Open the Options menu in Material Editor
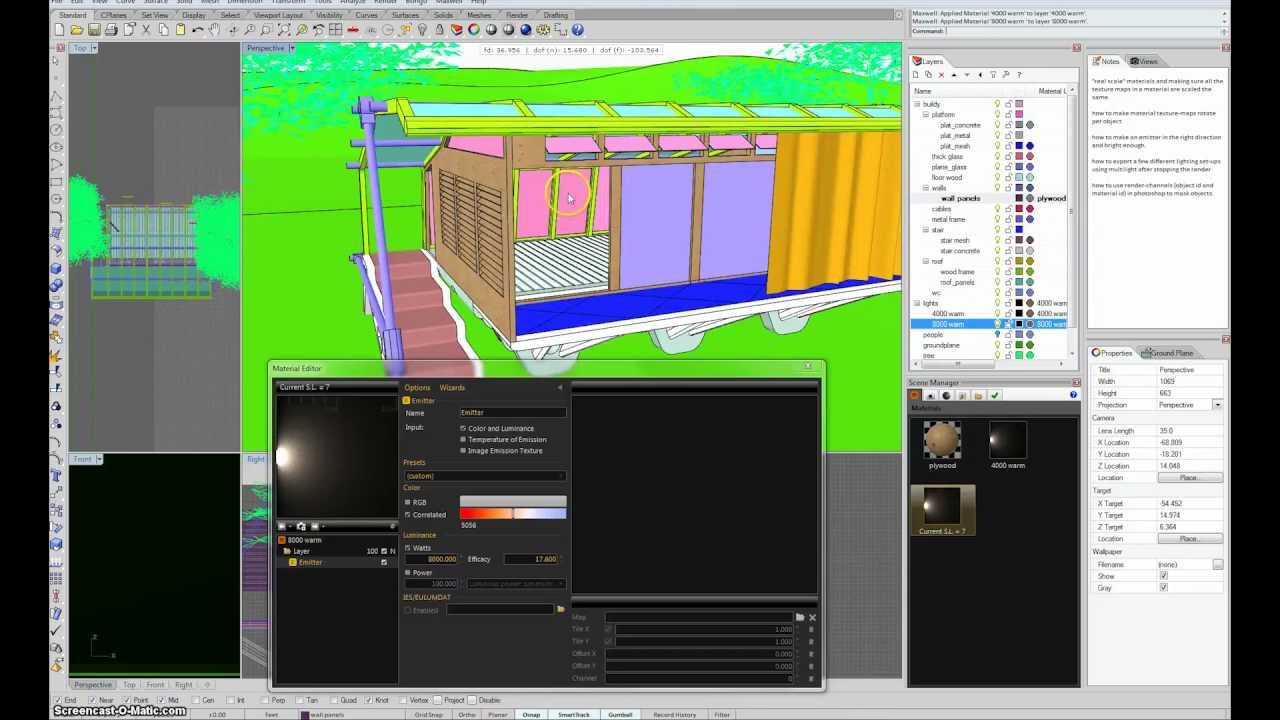Viewport: 1280px width, 720px height. click(417, 387)
